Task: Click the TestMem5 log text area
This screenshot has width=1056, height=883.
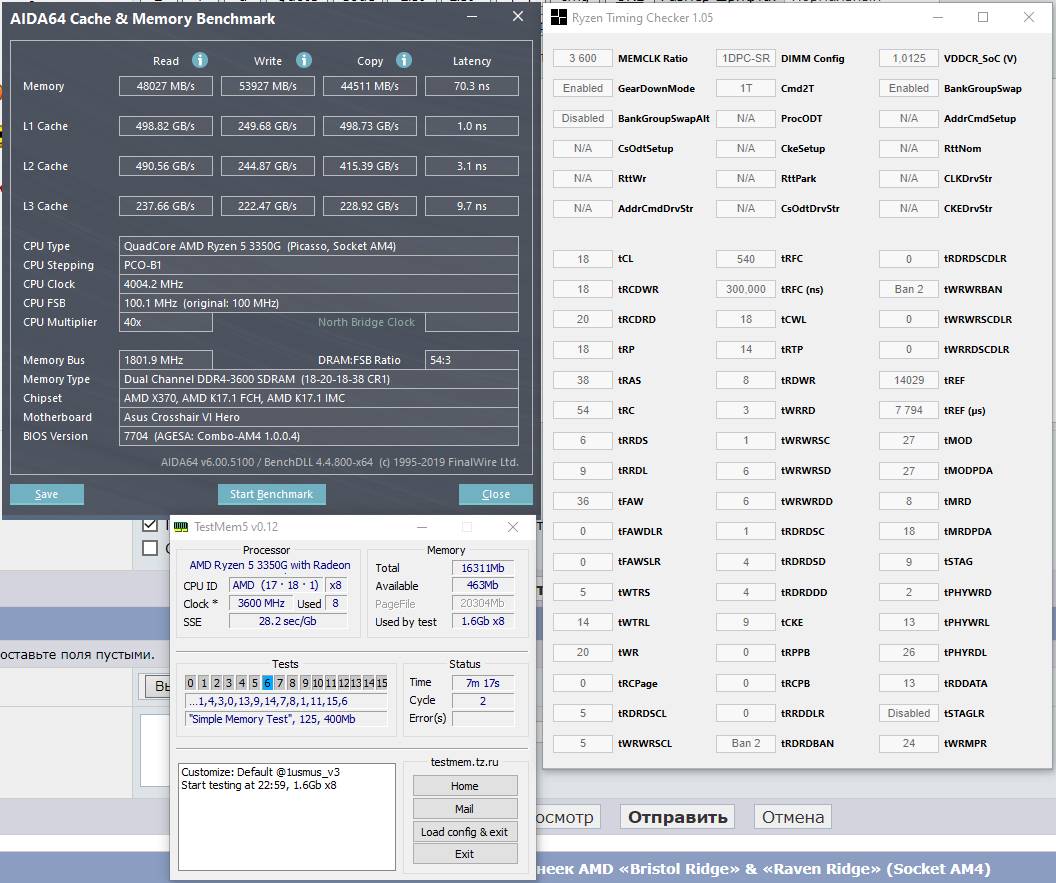Action: point(287,816)
